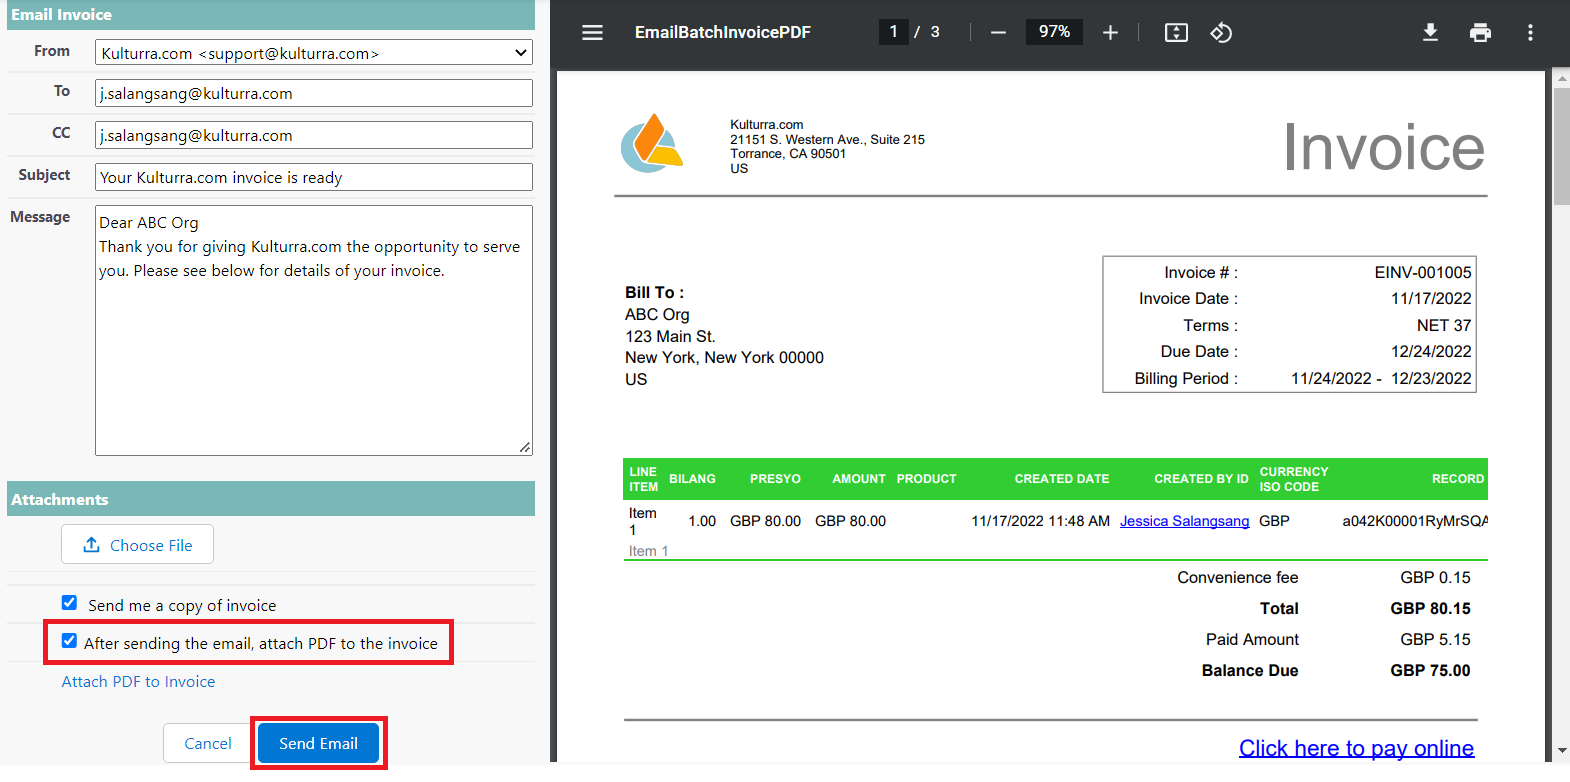The height and width of the screenshot is (782, 1570).
Task: Open the Attach PDF to Invoice link
Action: 138,682
